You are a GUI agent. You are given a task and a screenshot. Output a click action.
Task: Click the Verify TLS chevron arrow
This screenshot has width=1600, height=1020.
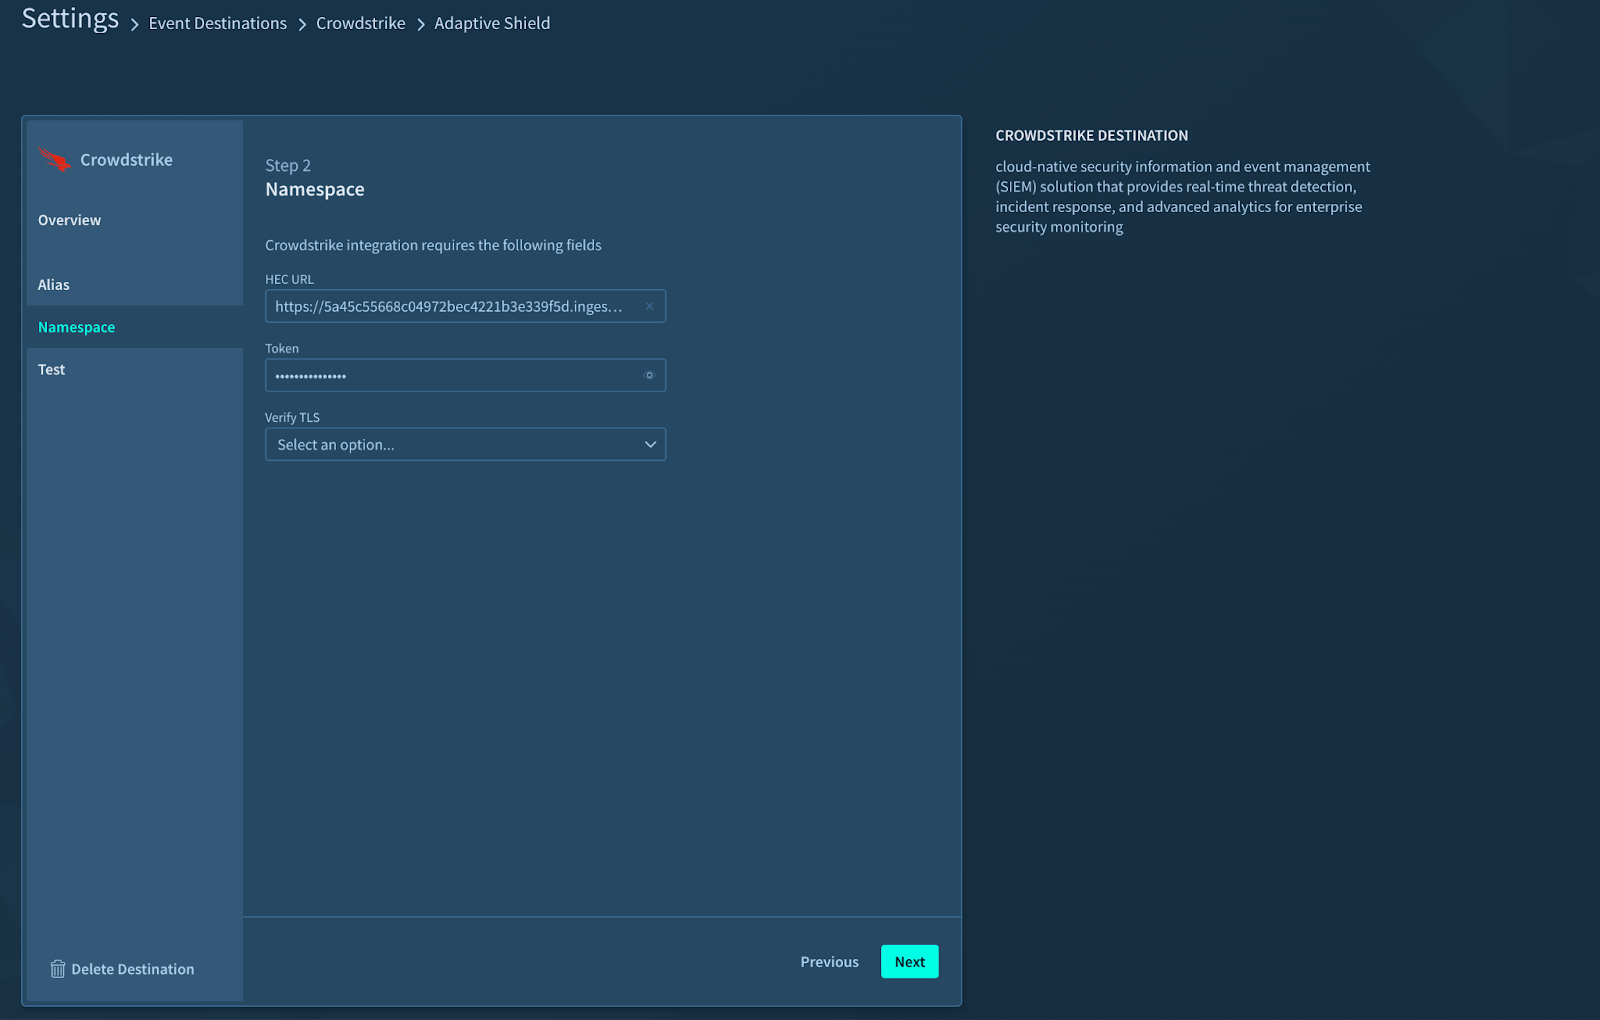650,444
